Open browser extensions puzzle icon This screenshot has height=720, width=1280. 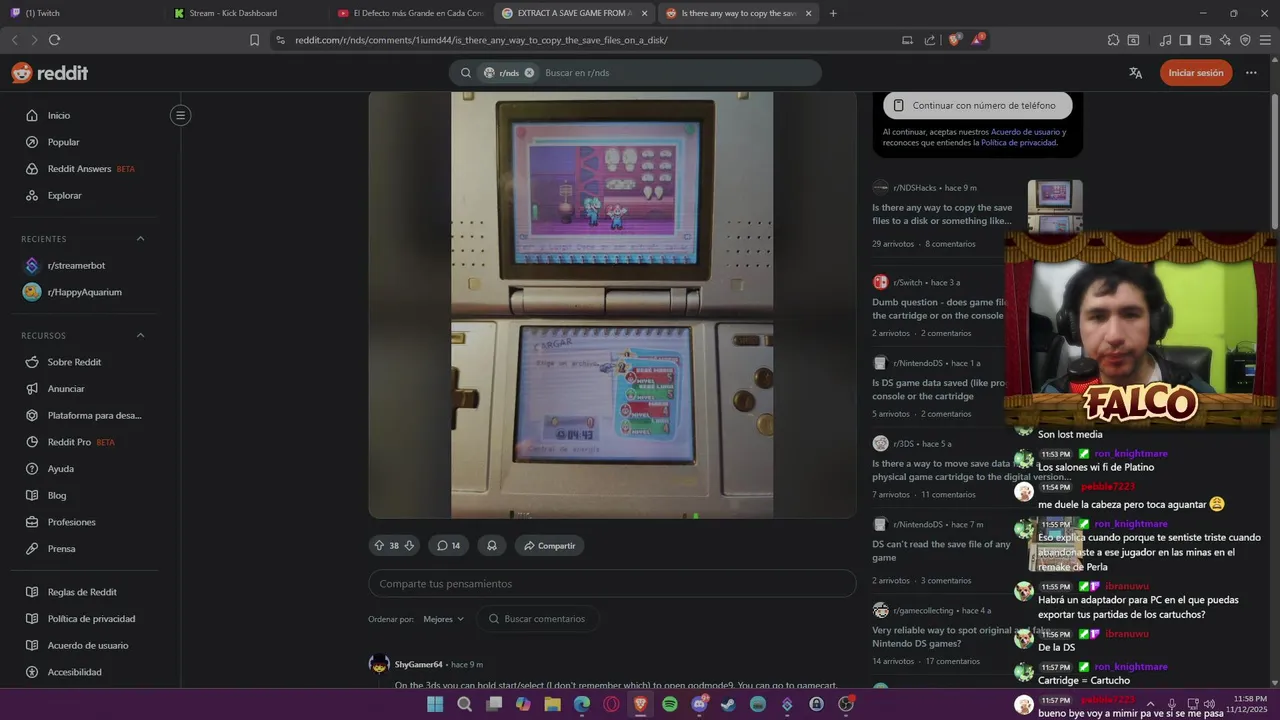point(1113,40)
